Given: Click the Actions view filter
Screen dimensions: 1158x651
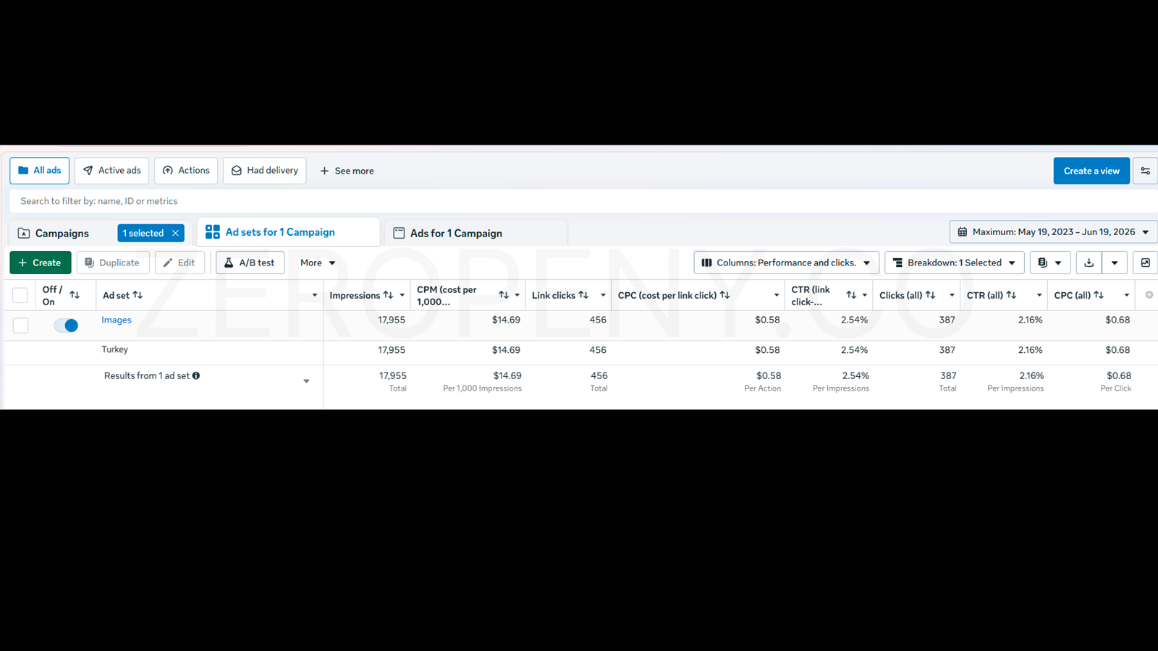Looking at the screenshot, I should point(186,171).
